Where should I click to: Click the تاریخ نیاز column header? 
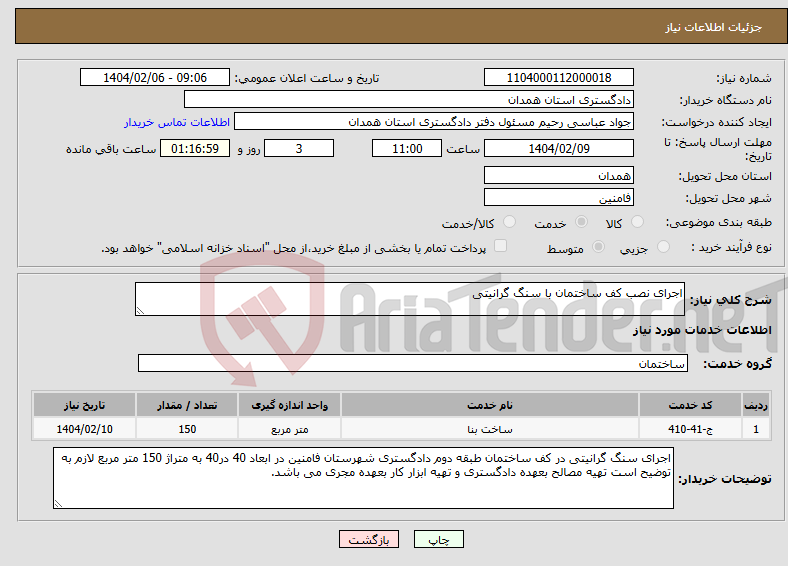[x=84, y=405]
